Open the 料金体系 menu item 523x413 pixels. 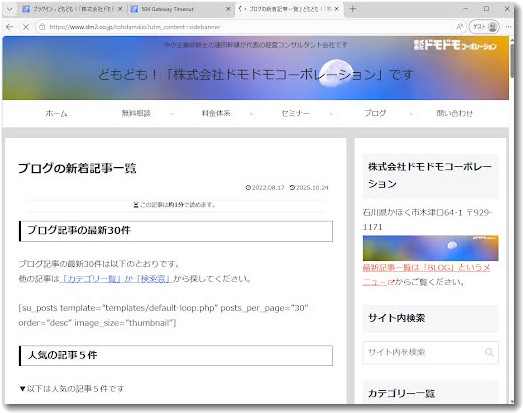pos(216,113)
